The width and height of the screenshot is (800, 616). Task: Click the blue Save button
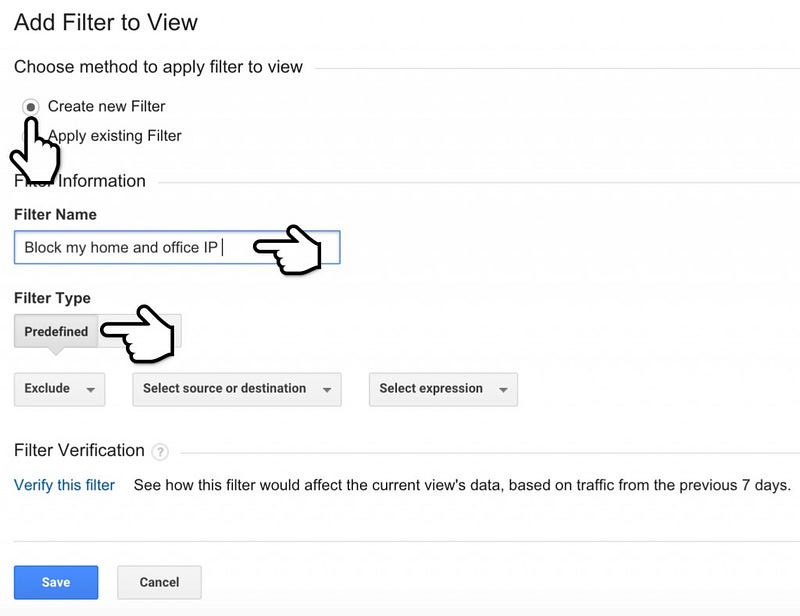click(x=56, y=582)
